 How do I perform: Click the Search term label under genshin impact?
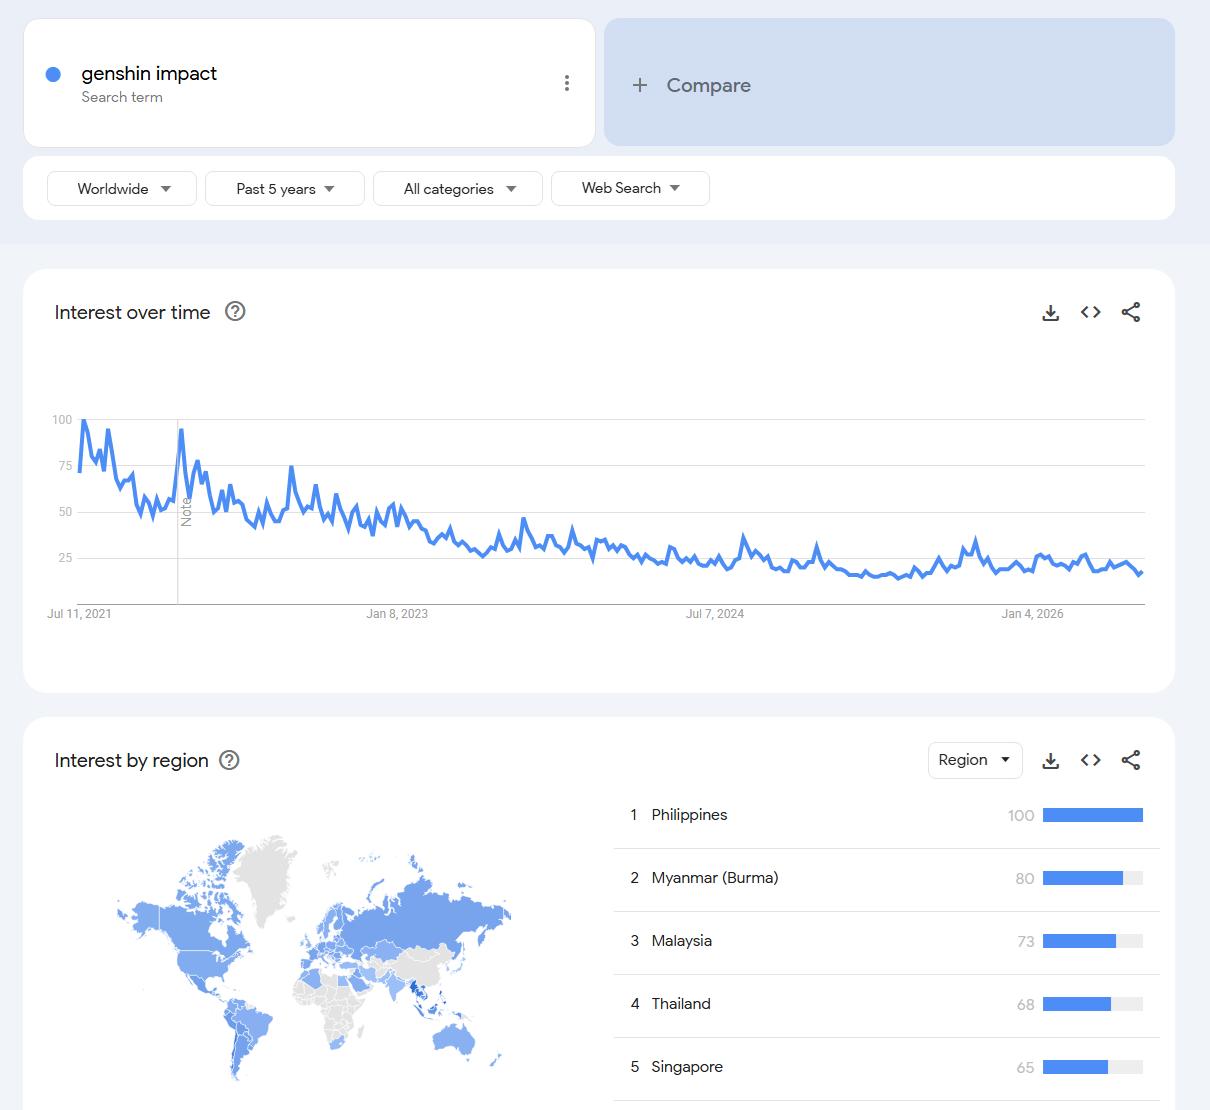tap(122, 97)
